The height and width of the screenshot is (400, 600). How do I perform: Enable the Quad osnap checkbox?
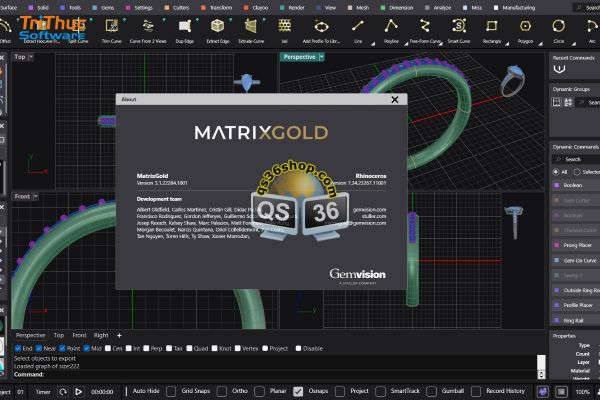click(x=189, y=348)
